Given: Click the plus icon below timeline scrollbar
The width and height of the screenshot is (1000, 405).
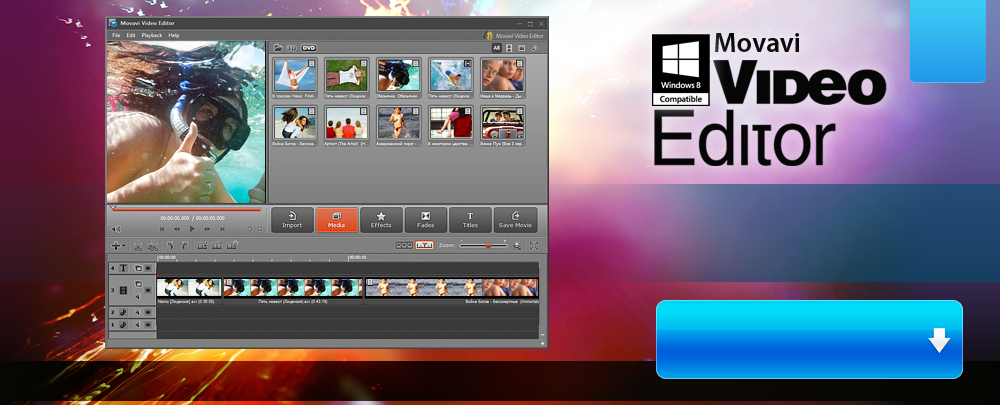Looking at the screenshot, I should point(543,344).
